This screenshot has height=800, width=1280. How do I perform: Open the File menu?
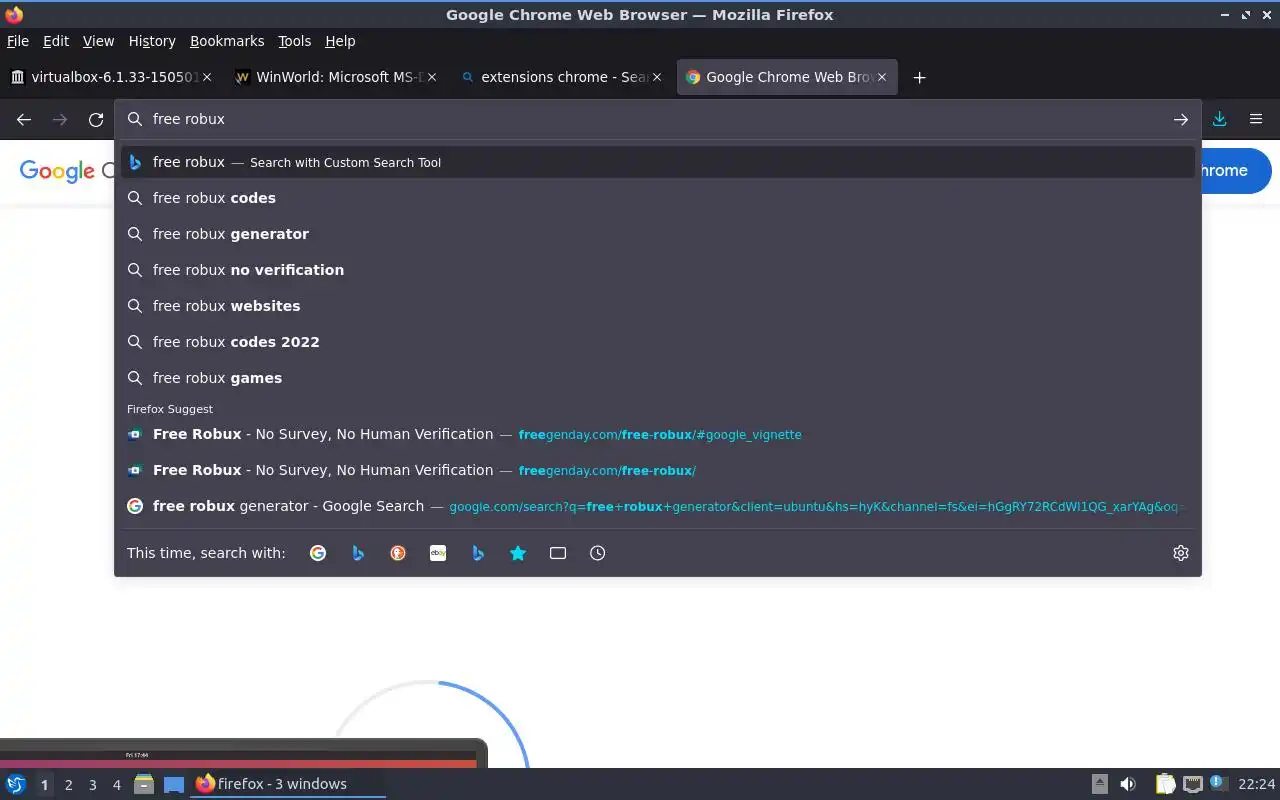pos(18,41)
